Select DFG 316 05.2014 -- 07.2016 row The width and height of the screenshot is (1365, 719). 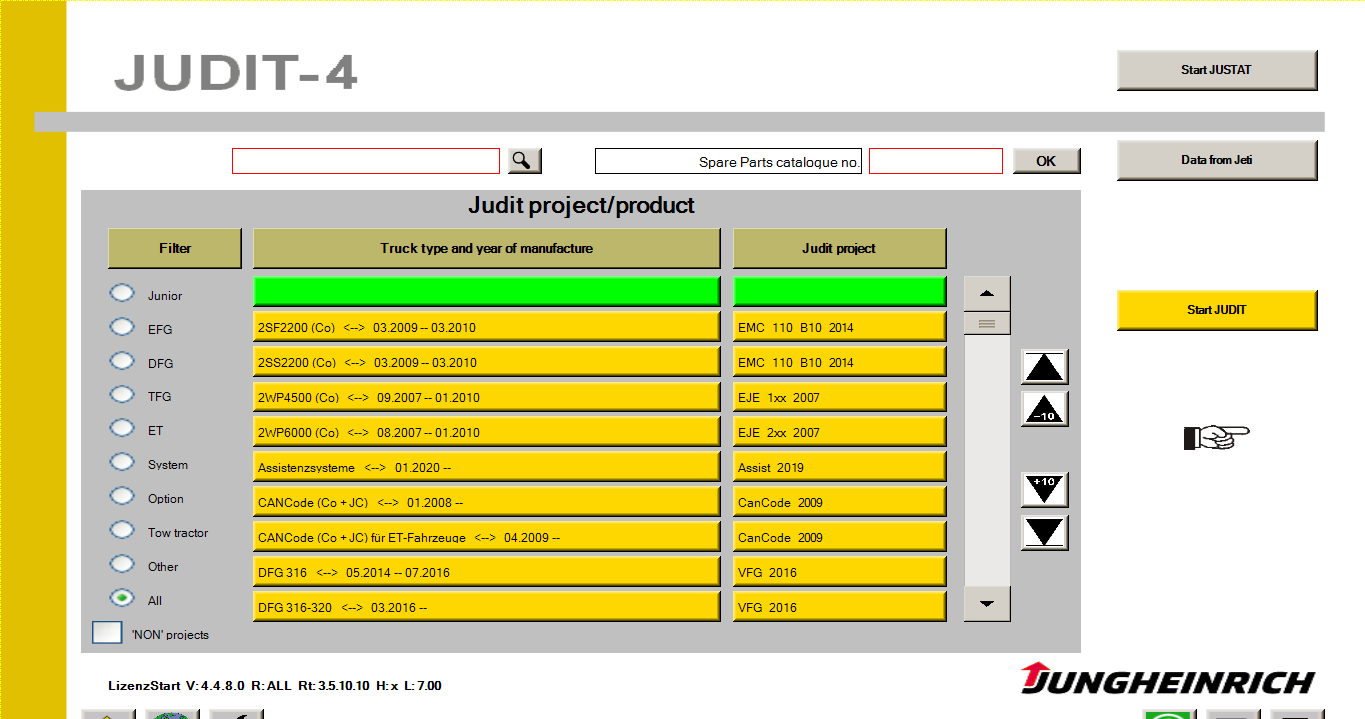pos(486,572)
